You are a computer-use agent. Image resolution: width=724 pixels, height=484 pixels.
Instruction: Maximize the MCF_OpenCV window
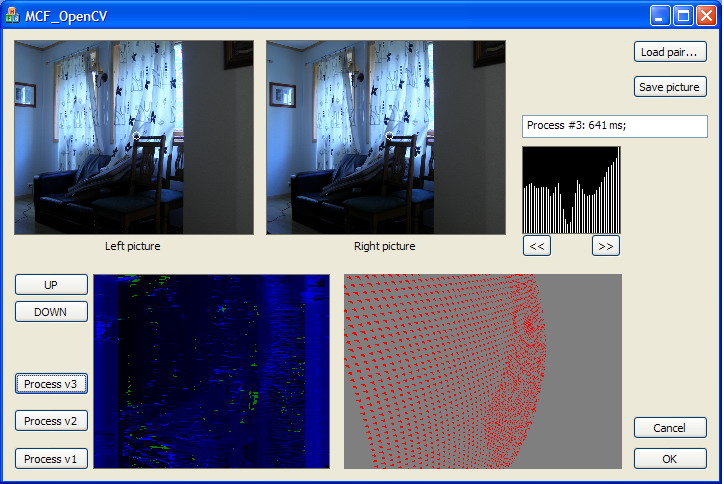tap(683, 15)
